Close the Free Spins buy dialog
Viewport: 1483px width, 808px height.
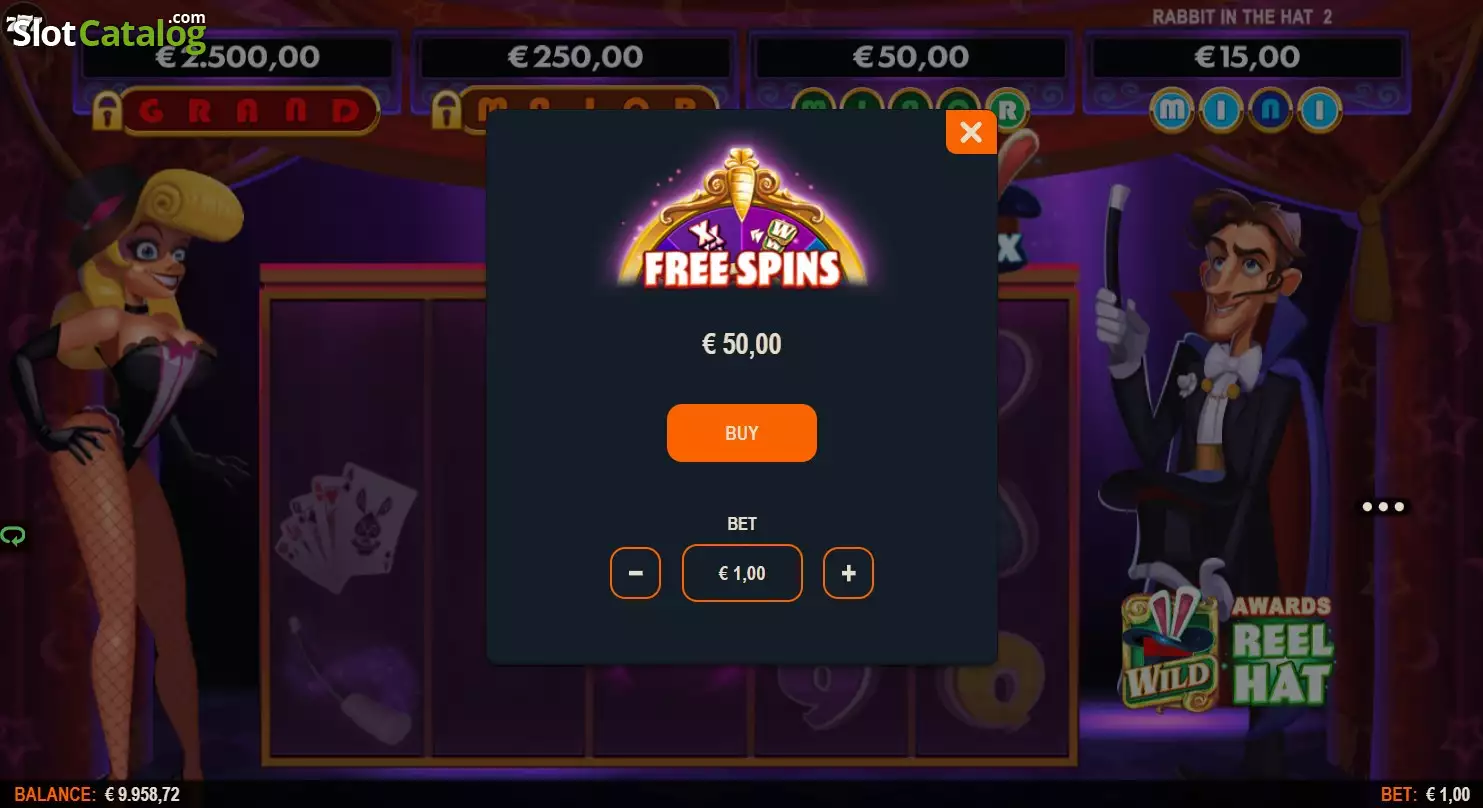971,132
